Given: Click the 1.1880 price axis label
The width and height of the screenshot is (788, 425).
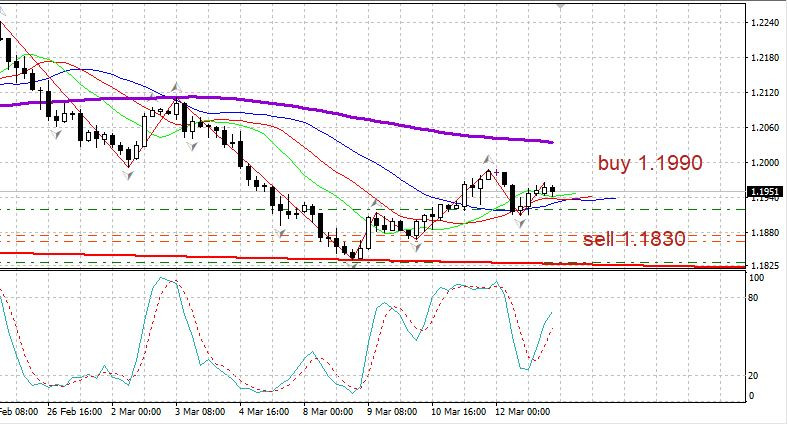Looking at the screenshot, I should pos(765,233).
